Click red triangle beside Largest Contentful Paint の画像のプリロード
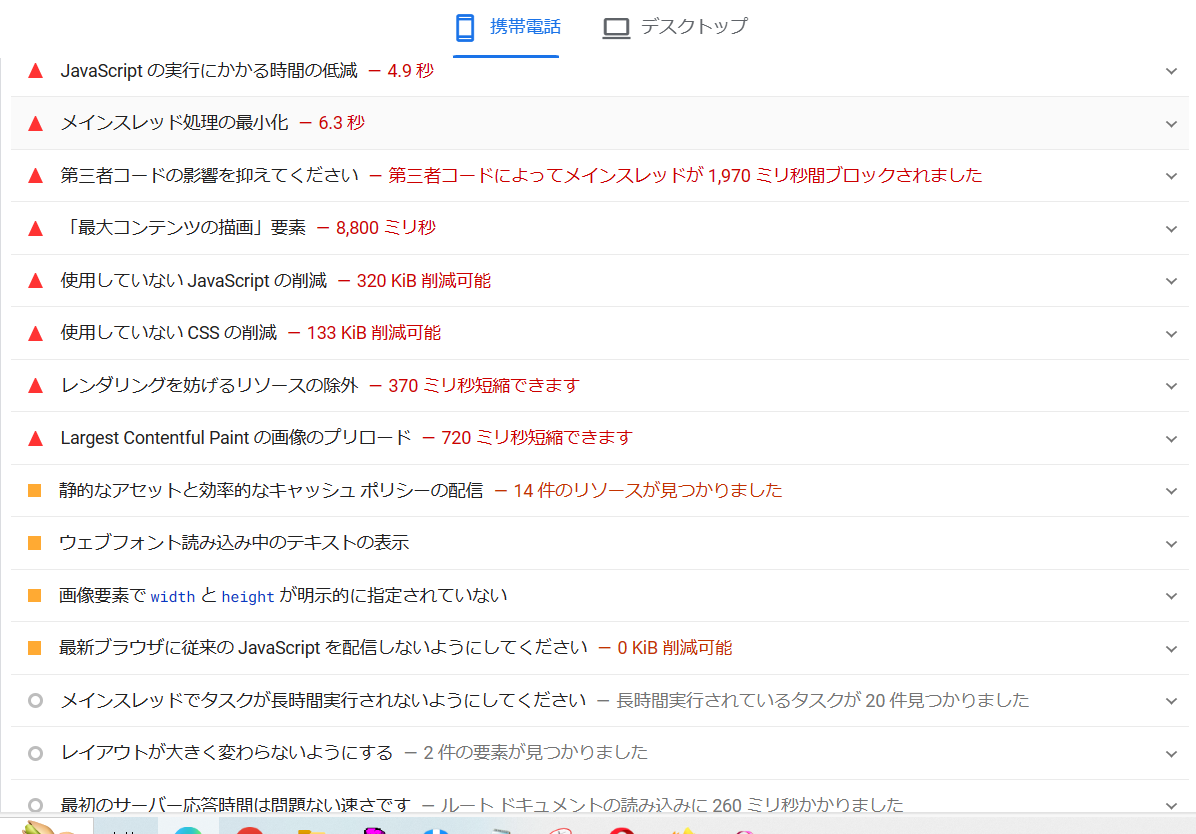 coord(36,438)
